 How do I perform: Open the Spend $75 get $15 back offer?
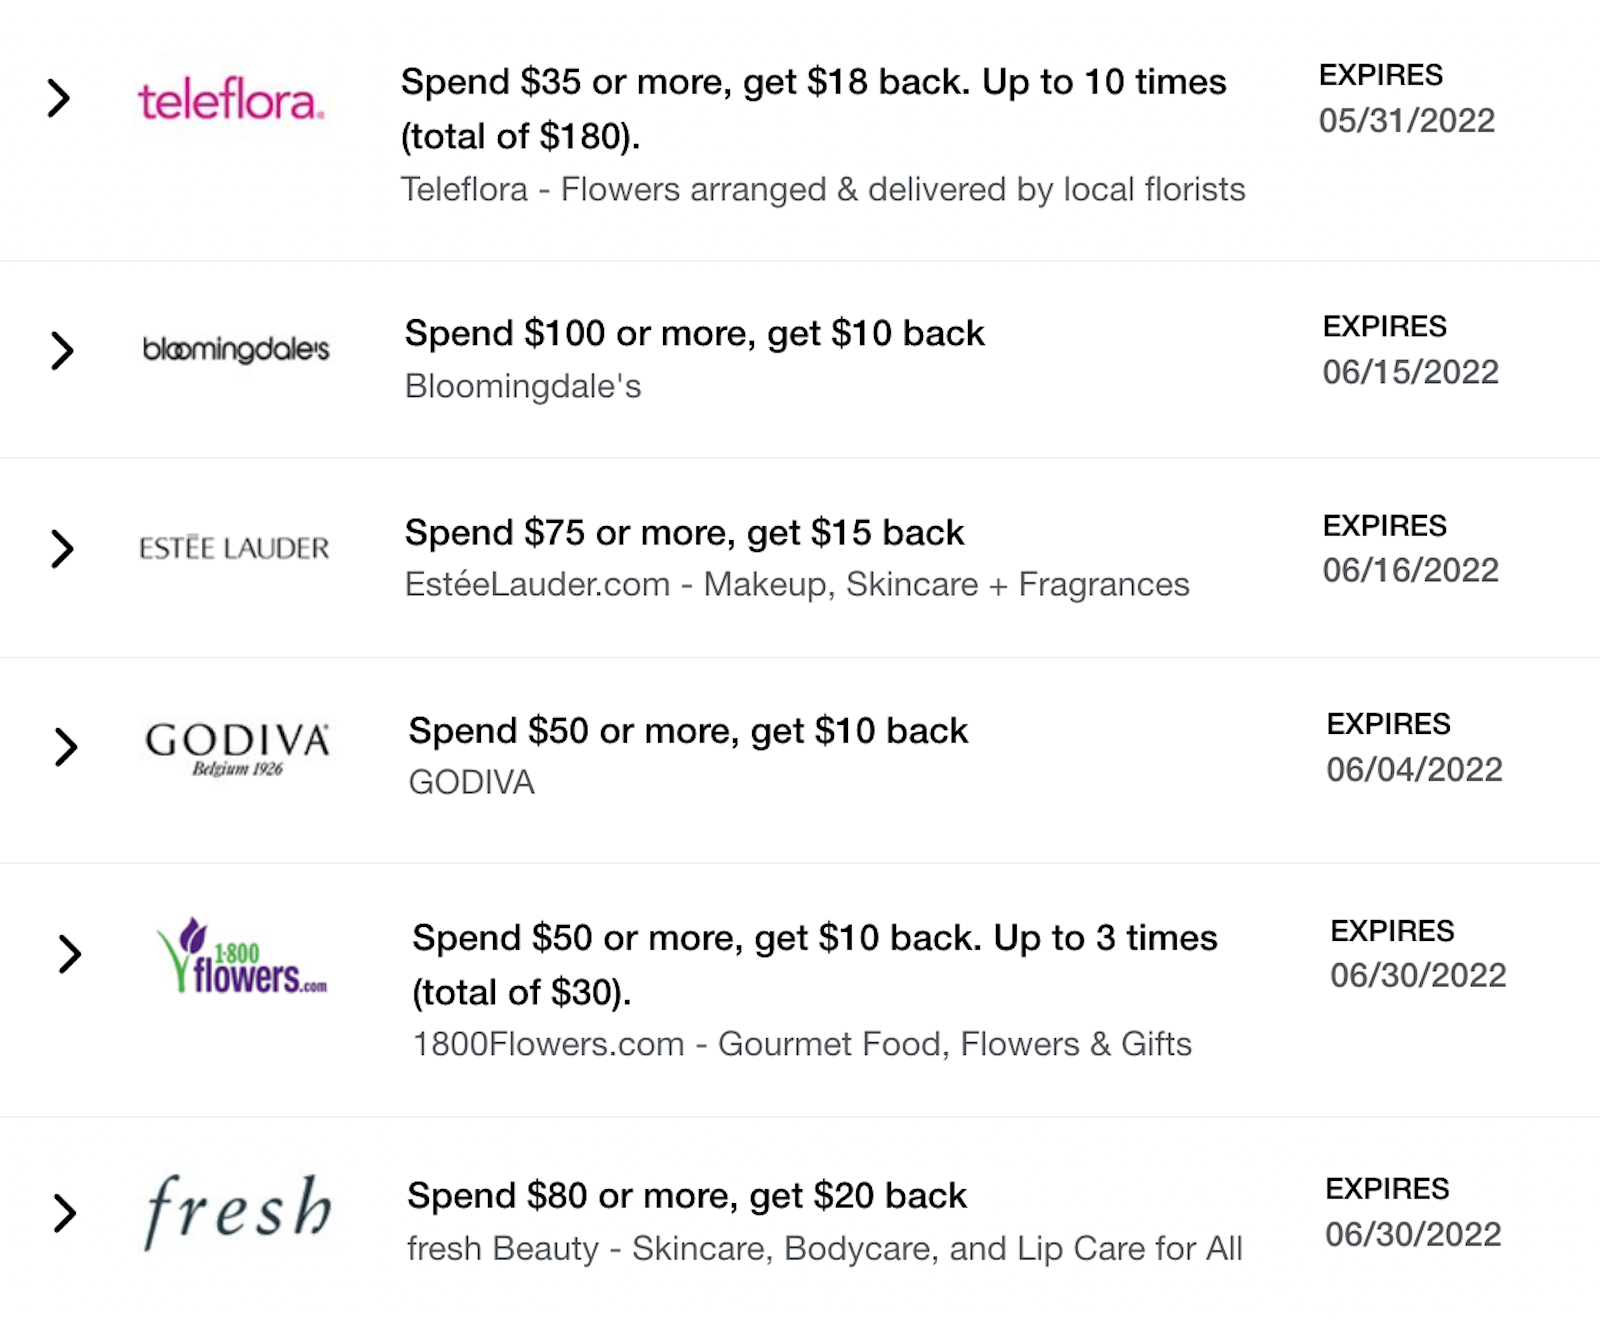pyautogui.click(x=684, y=533)
